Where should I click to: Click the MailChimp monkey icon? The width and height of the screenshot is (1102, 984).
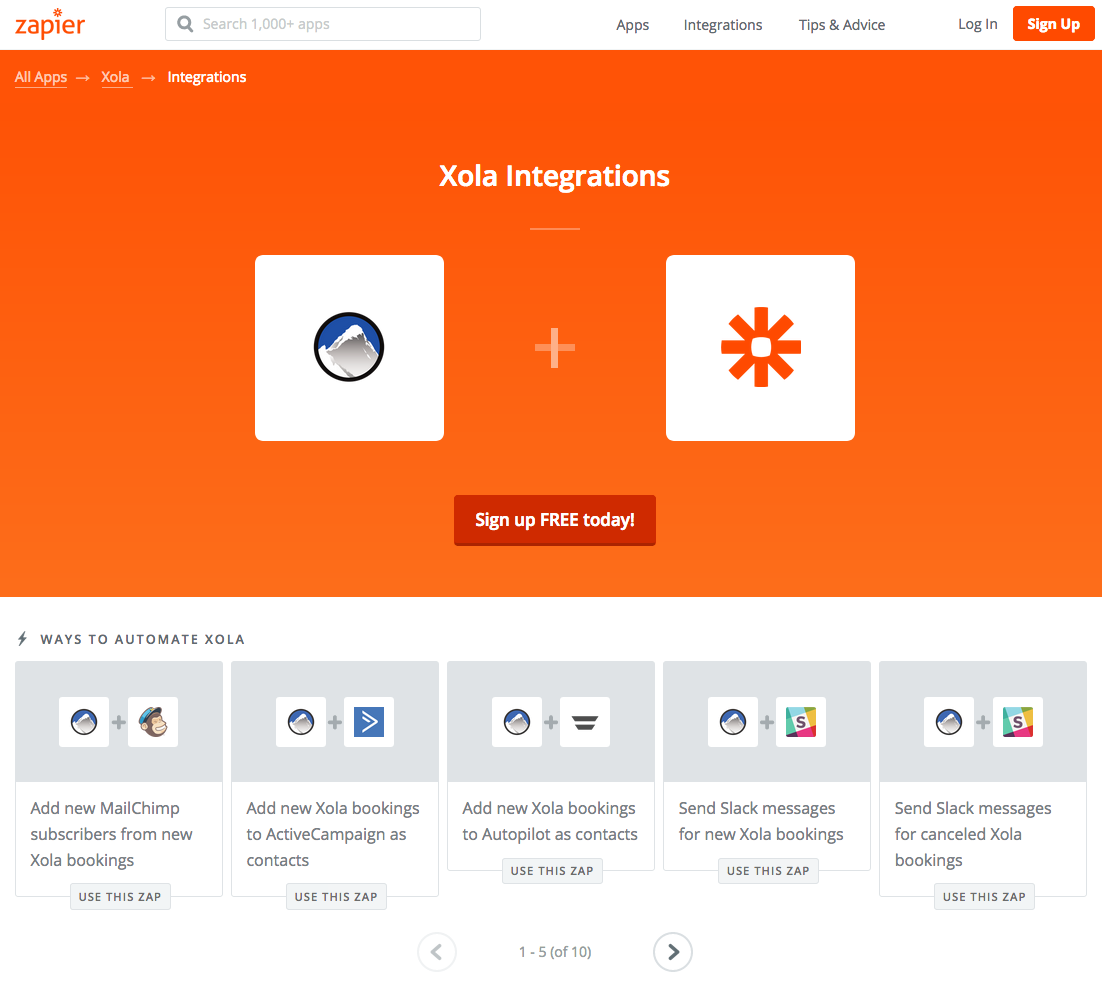coord(153,722)
